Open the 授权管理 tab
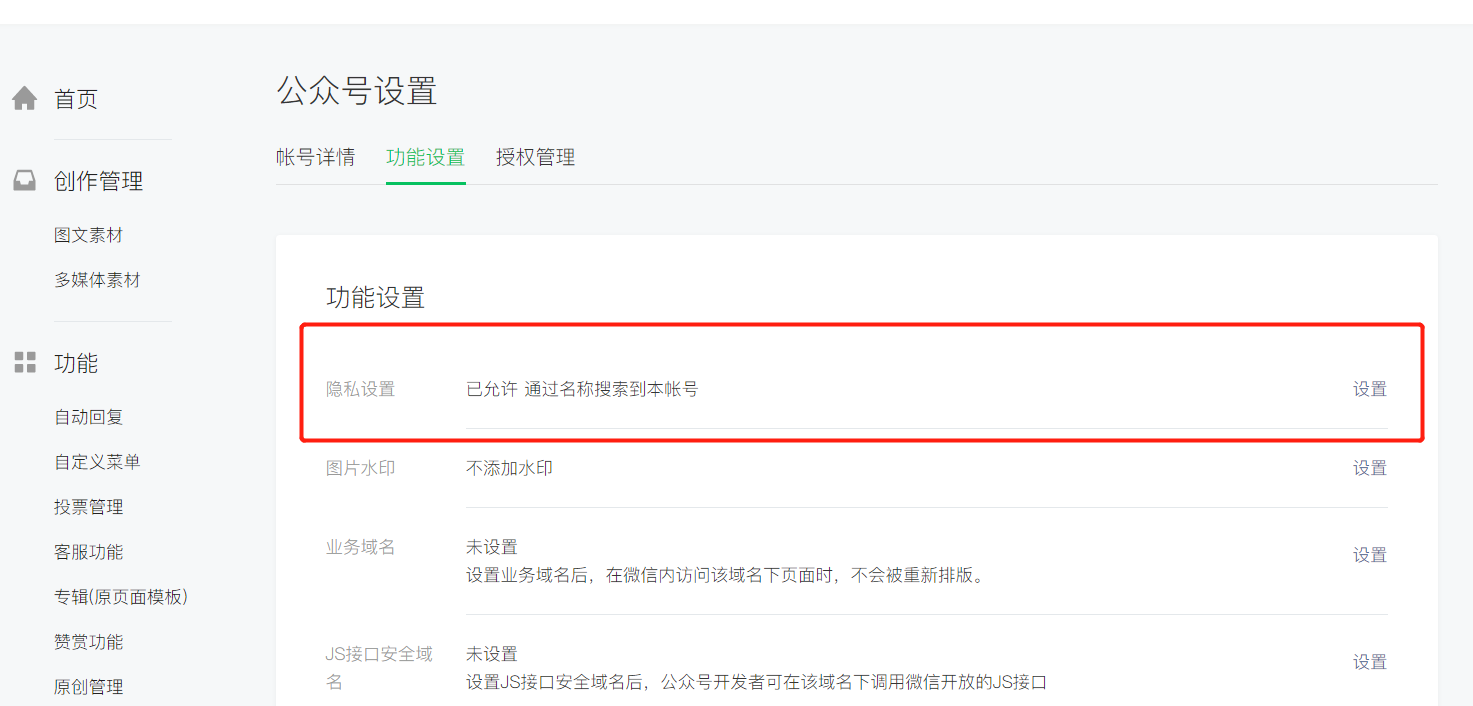The width and height of the screenshot is (1473, 706). pyautogui.click(x=536, y=157)
